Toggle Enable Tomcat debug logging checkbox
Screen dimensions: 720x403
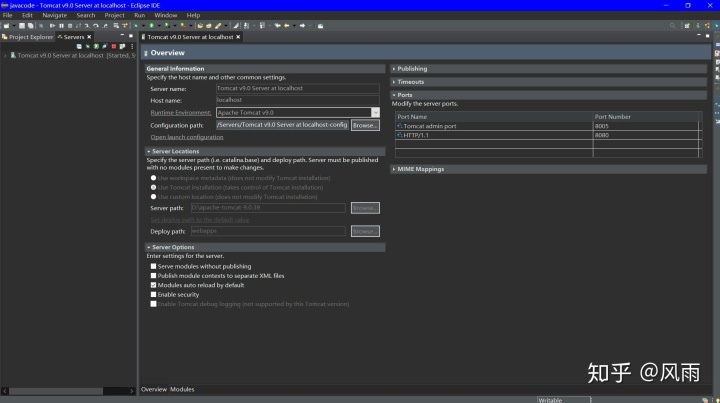(x=153, y=304)
